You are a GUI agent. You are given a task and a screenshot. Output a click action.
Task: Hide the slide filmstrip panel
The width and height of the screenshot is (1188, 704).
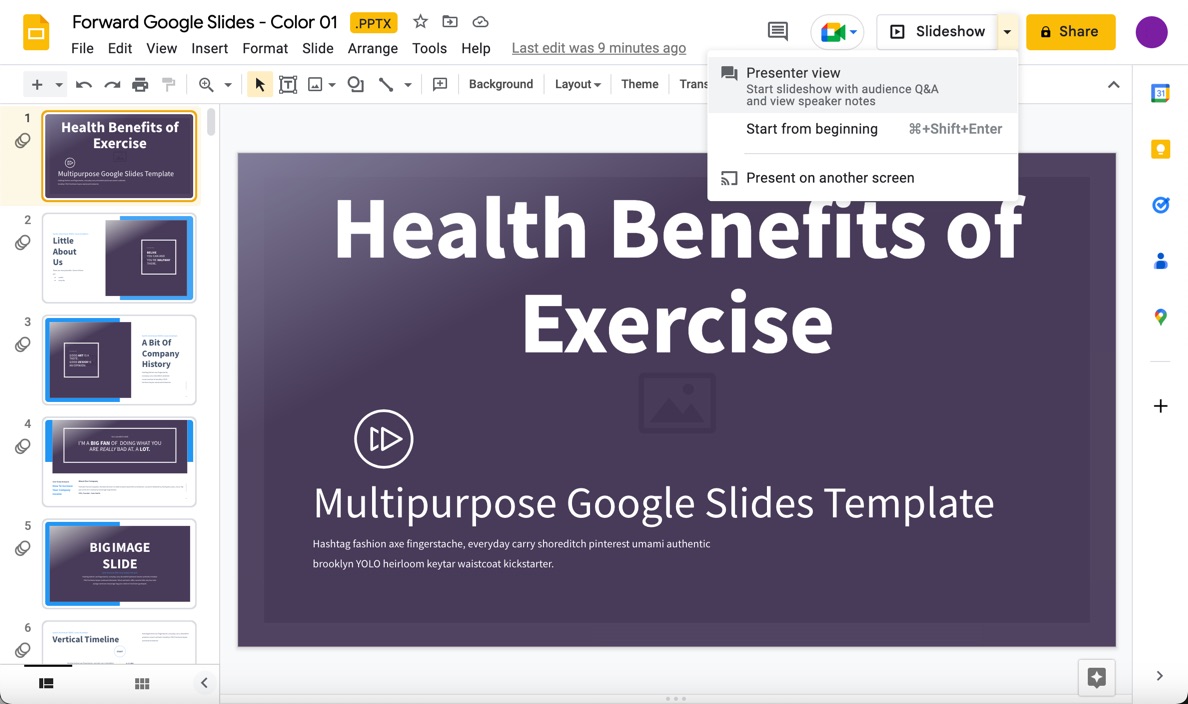tap(204, 683)
